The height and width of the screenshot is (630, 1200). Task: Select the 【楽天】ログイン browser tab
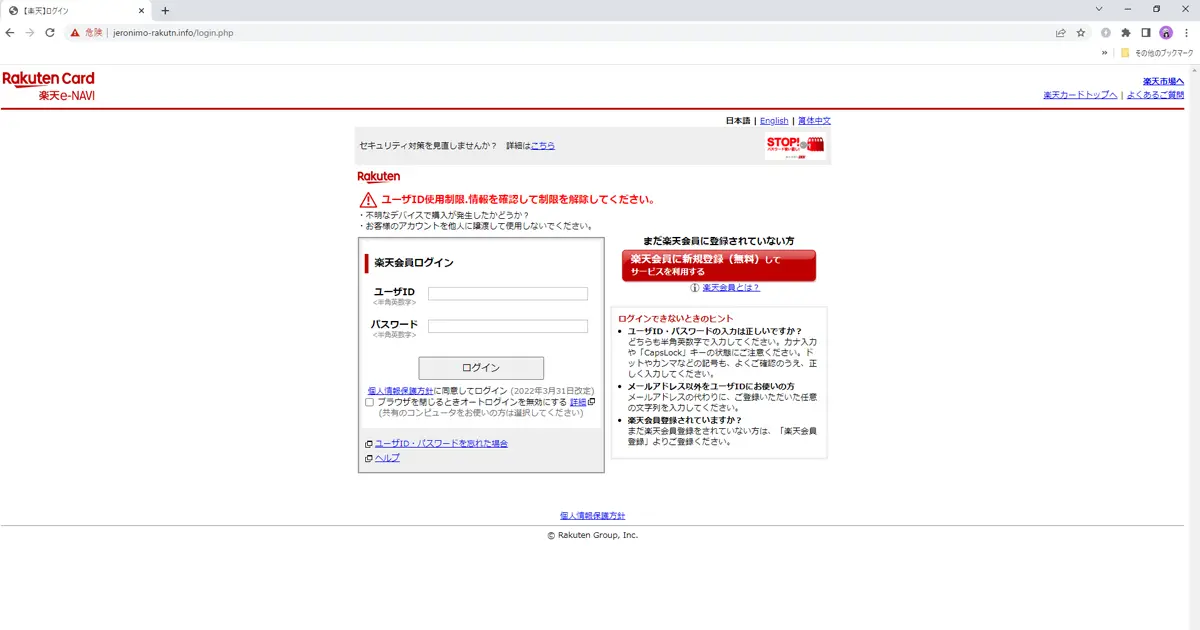76,10
